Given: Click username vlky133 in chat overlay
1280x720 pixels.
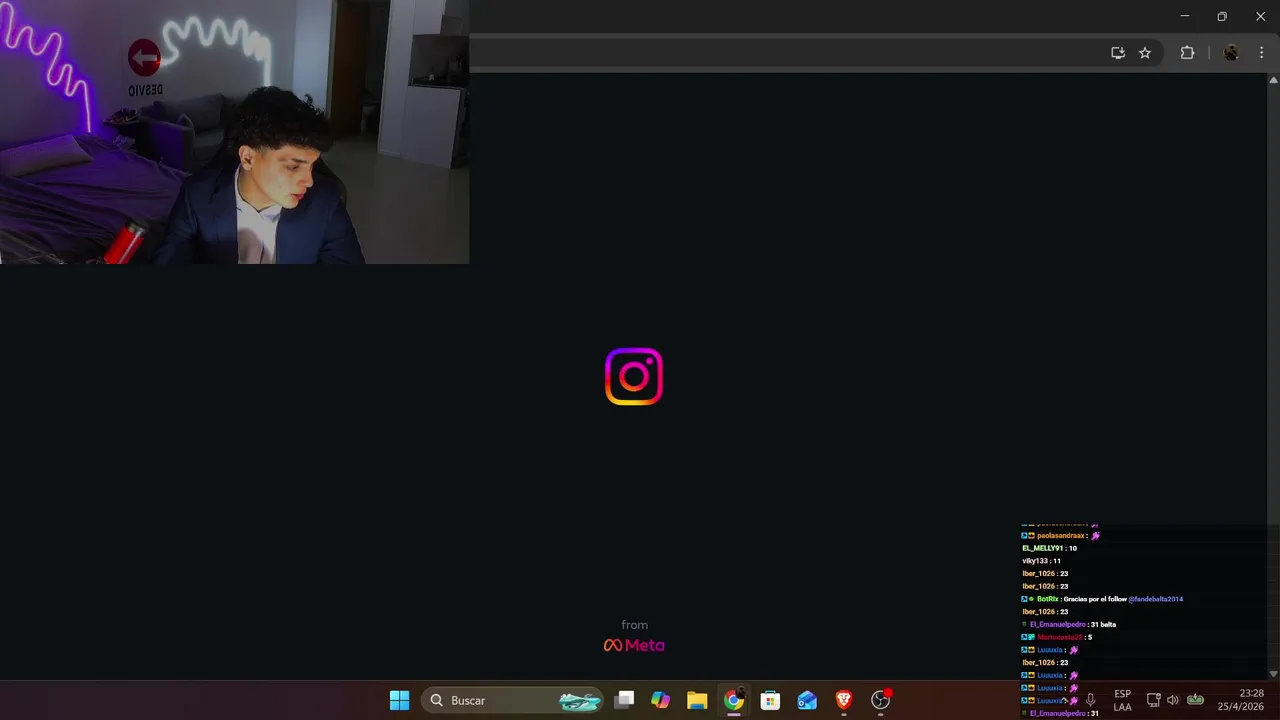Looking at the screenshot, I should (x=1035, y=561).
